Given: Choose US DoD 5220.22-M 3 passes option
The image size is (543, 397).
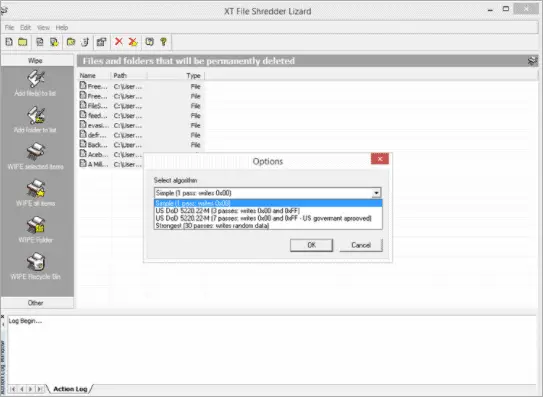Looking at the screenshot, I should coord(268,211).
